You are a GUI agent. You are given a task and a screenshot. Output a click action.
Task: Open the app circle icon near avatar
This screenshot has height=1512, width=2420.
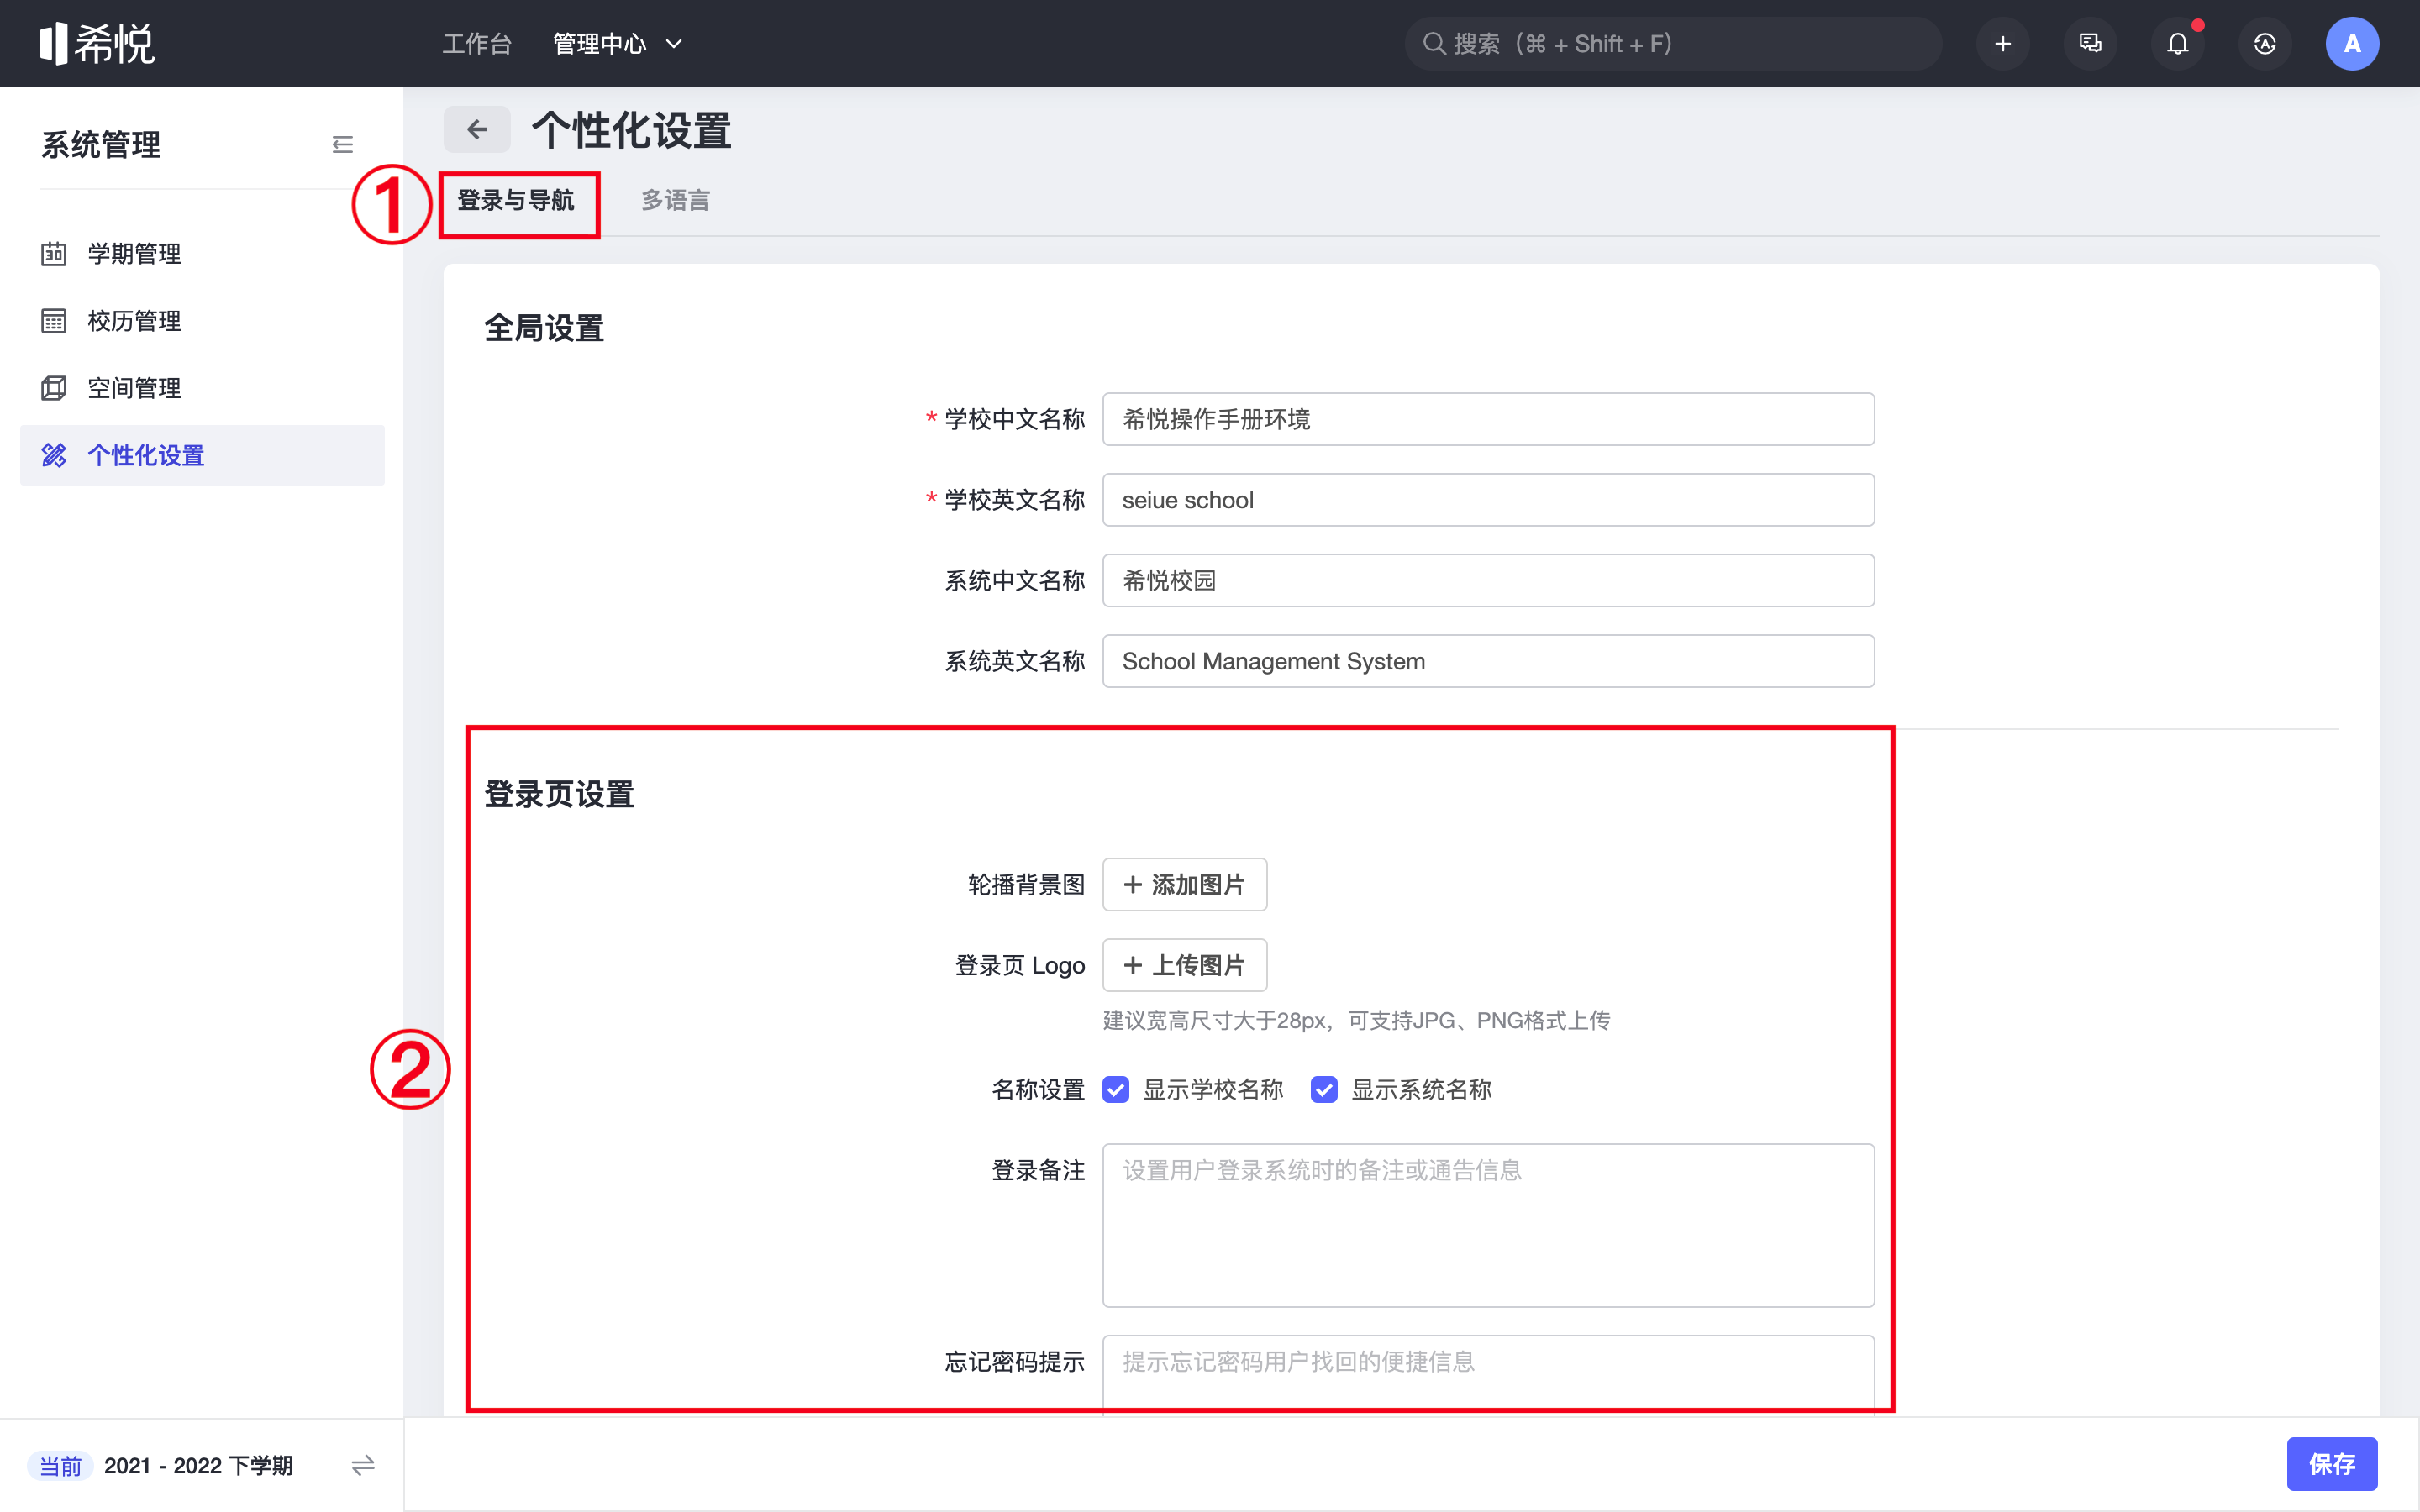(2264, 44)
